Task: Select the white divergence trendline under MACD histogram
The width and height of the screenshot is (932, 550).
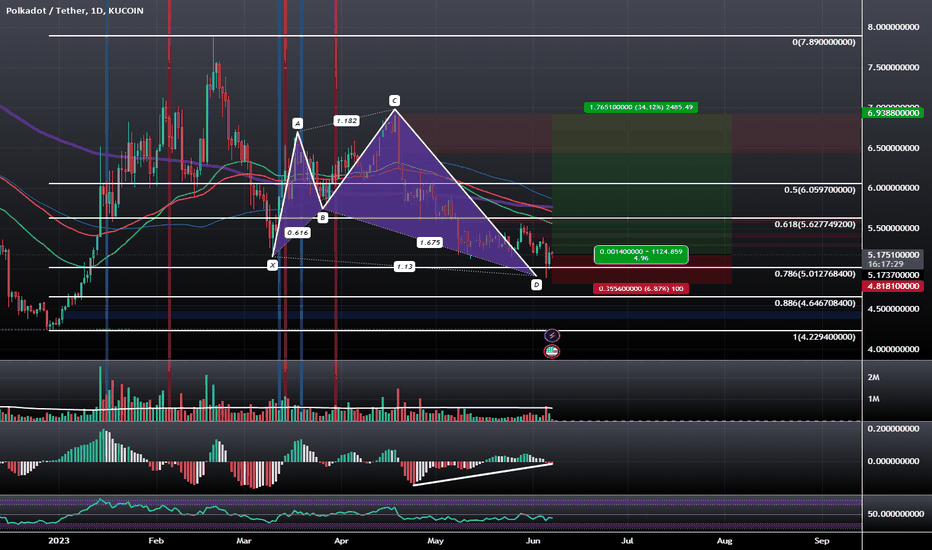Action: pyautogui.click(x=483, y=474)
